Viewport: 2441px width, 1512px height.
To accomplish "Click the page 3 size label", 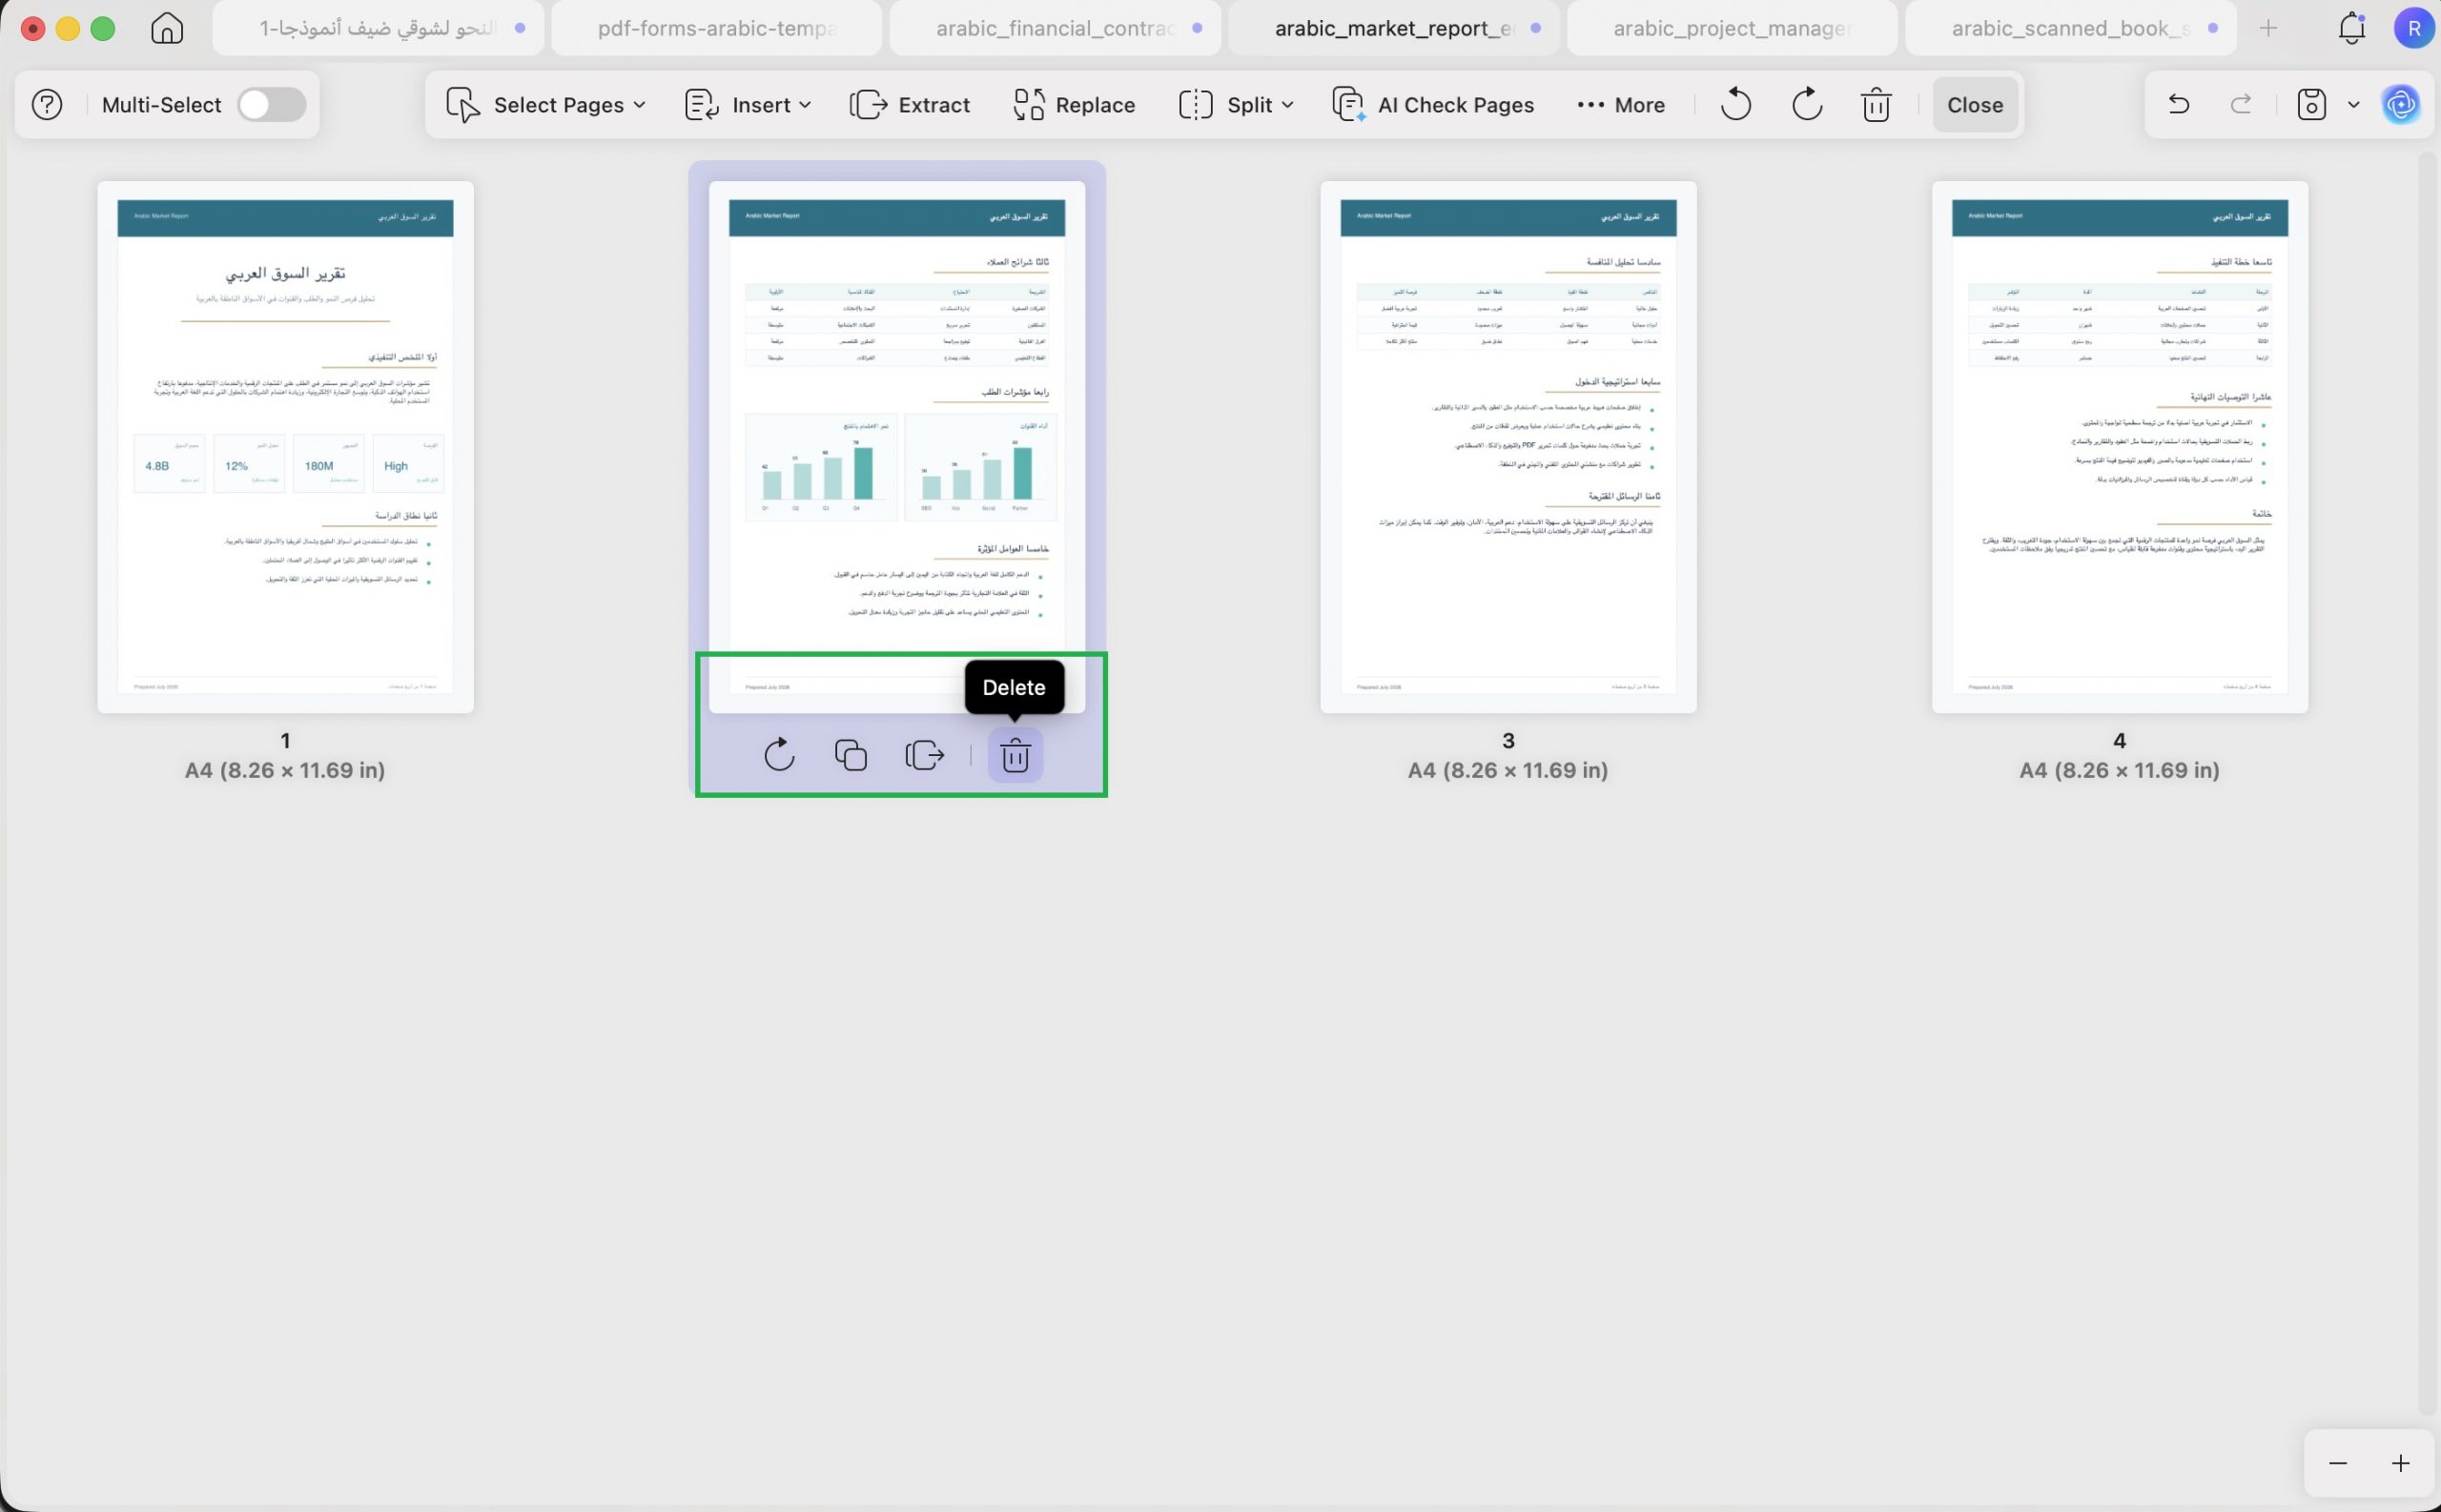I will 1508,770.
